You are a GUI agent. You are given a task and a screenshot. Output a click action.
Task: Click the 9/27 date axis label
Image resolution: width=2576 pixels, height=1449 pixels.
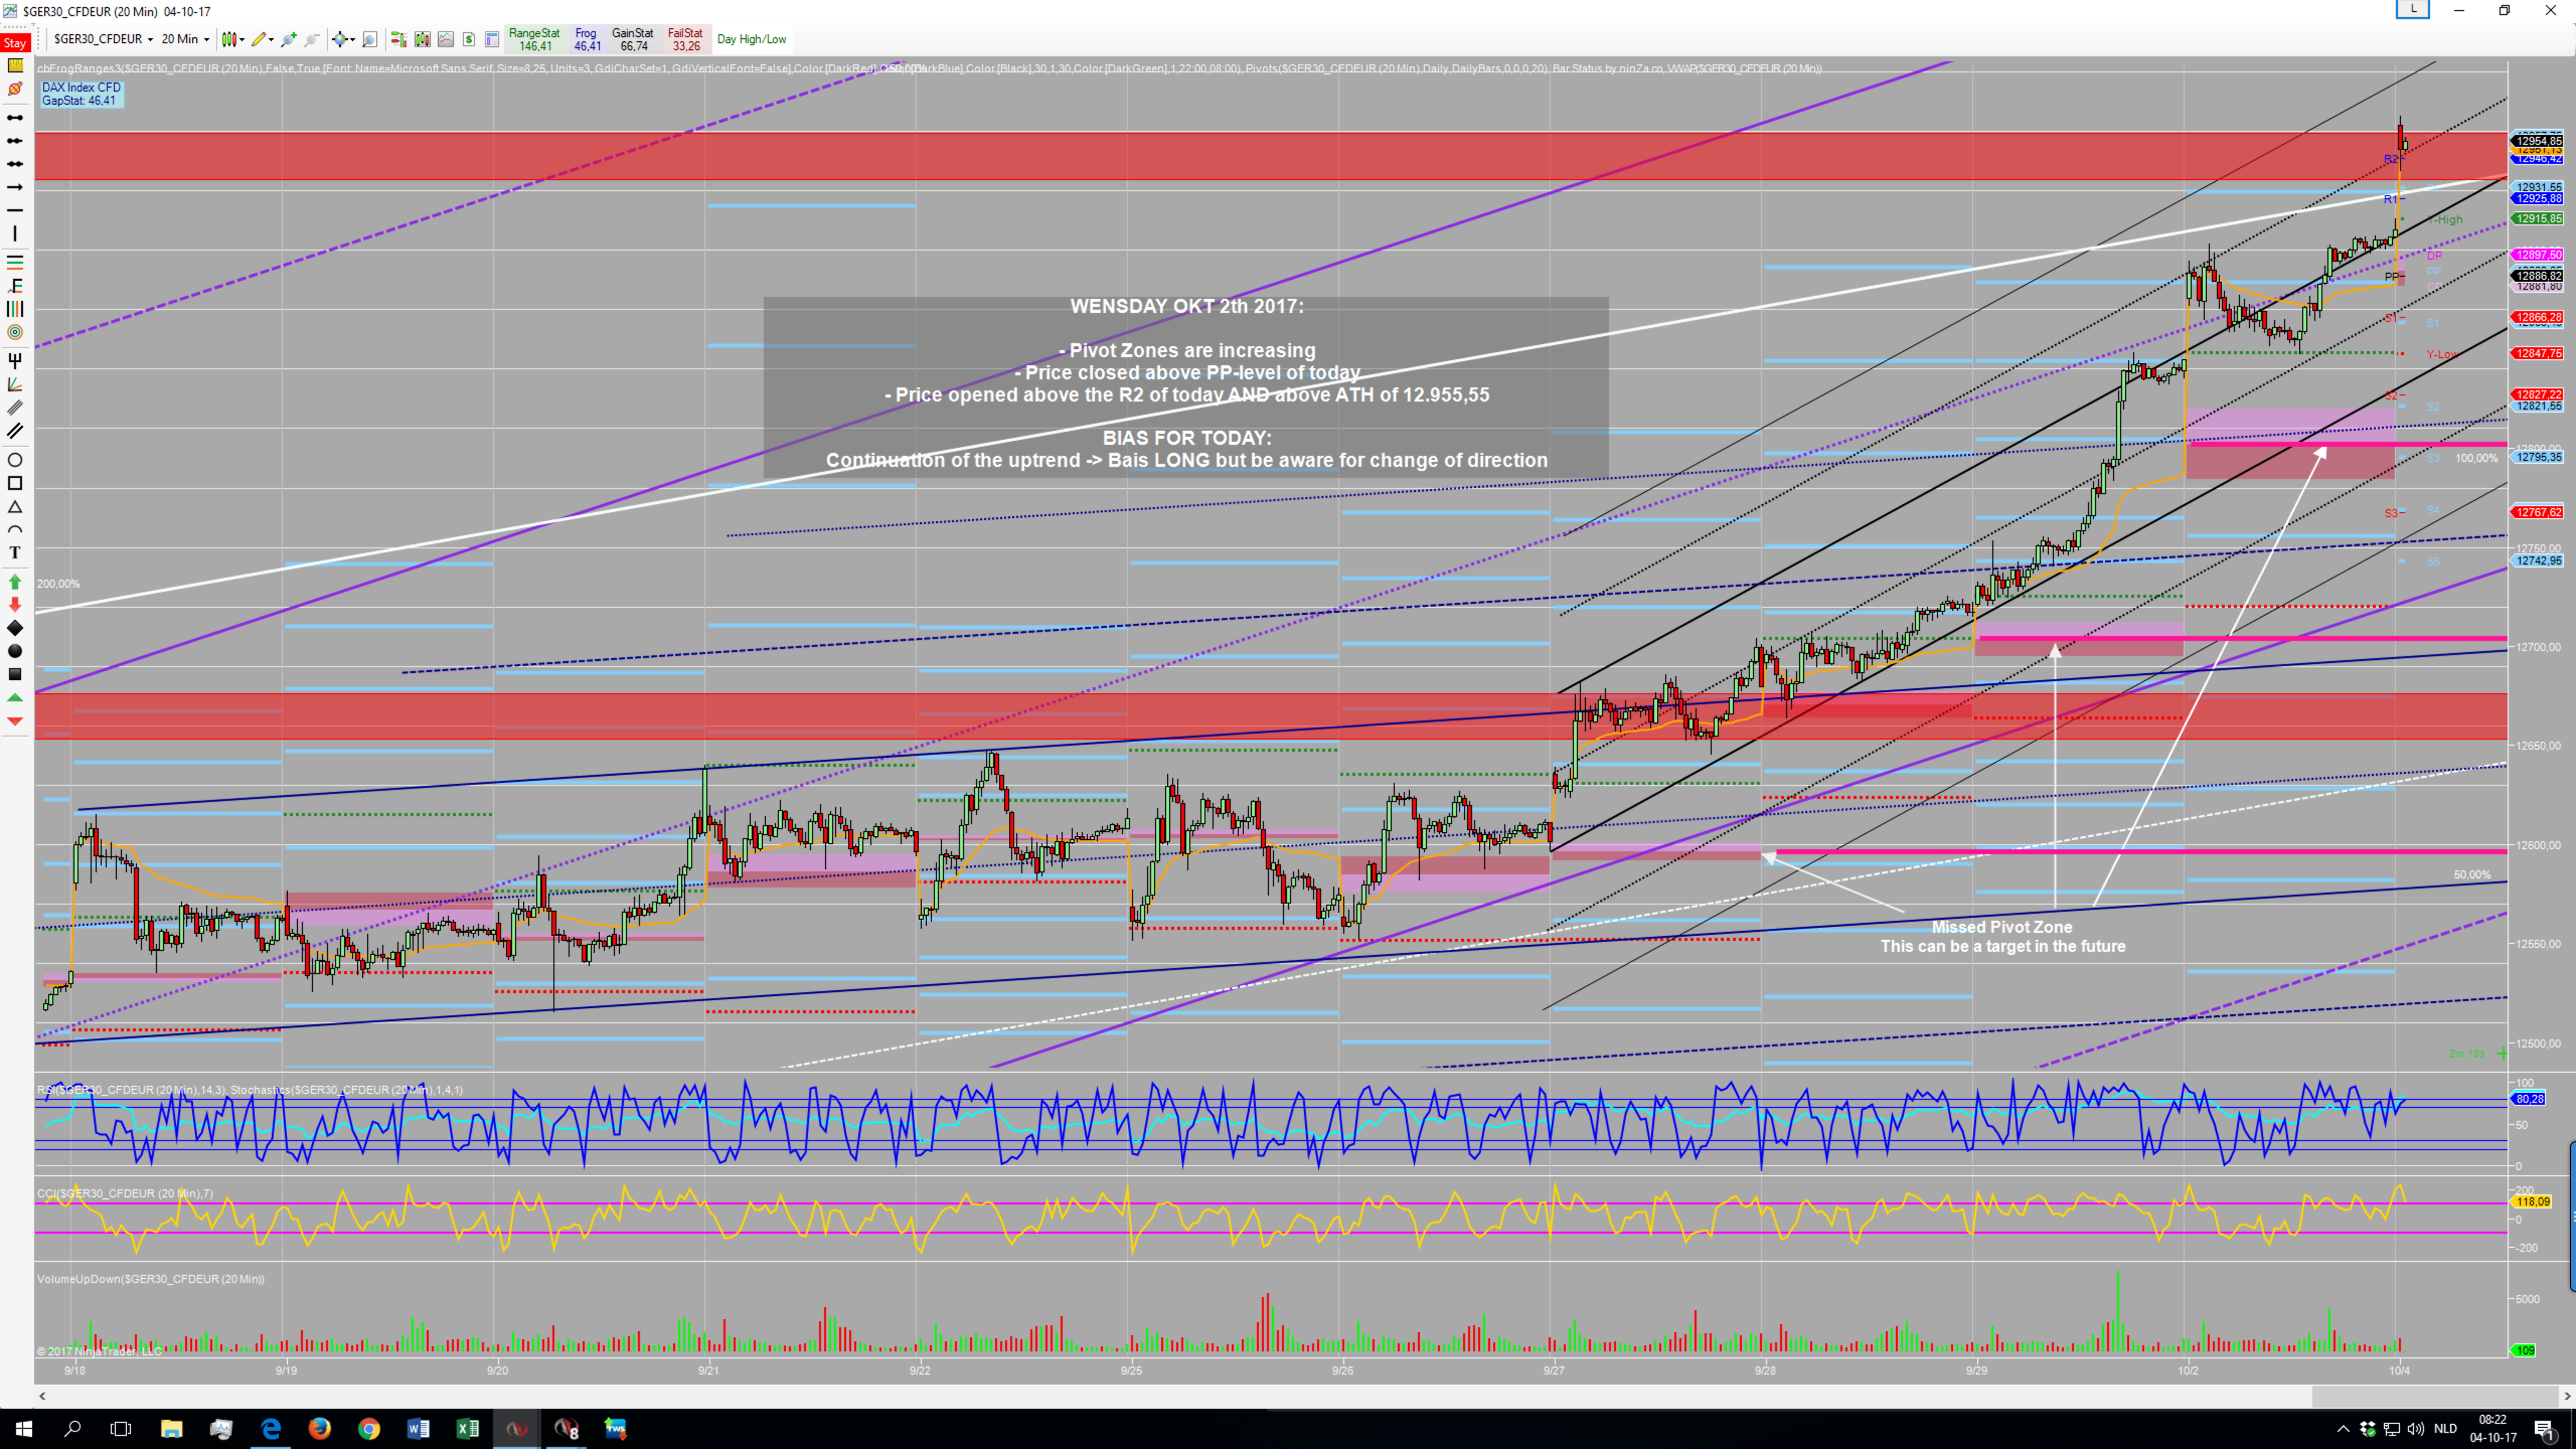1554,1370
